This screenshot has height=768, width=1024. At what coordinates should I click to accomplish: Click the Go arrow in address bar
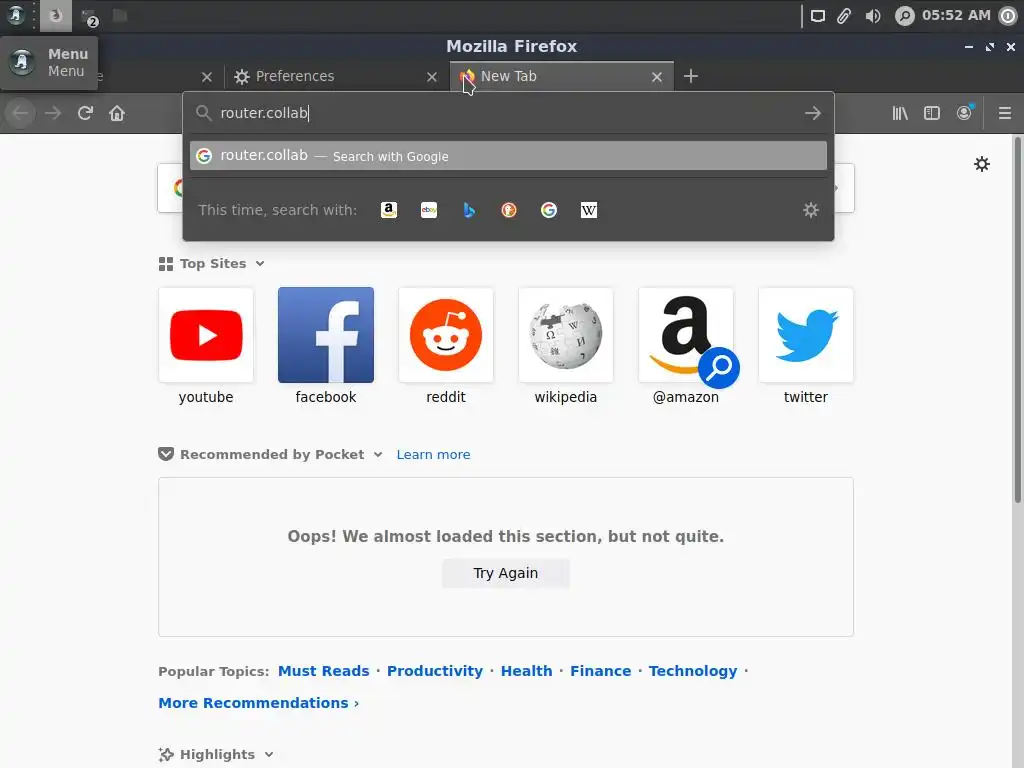tap(813, 113)
